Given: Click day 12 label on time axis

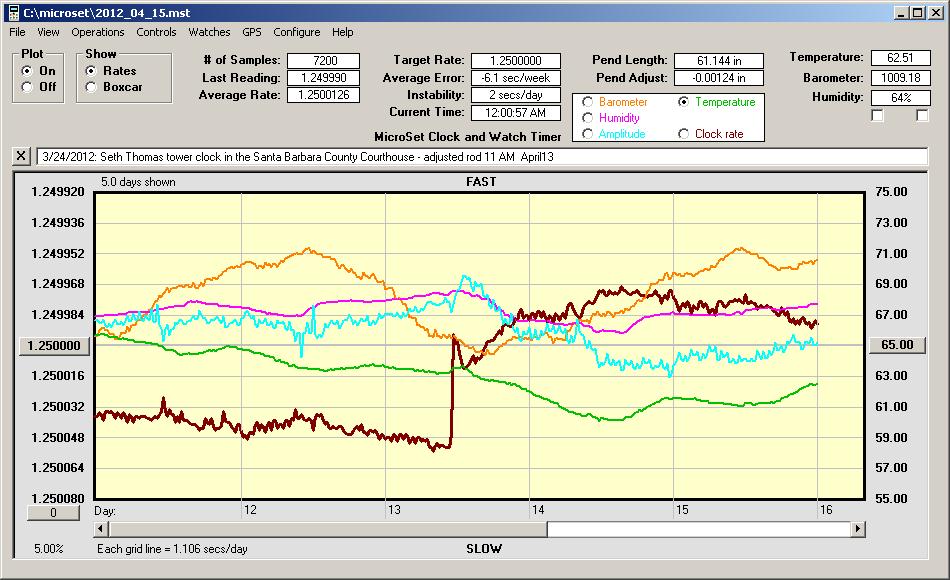Looking at the screenshot, I should (250, 510).
